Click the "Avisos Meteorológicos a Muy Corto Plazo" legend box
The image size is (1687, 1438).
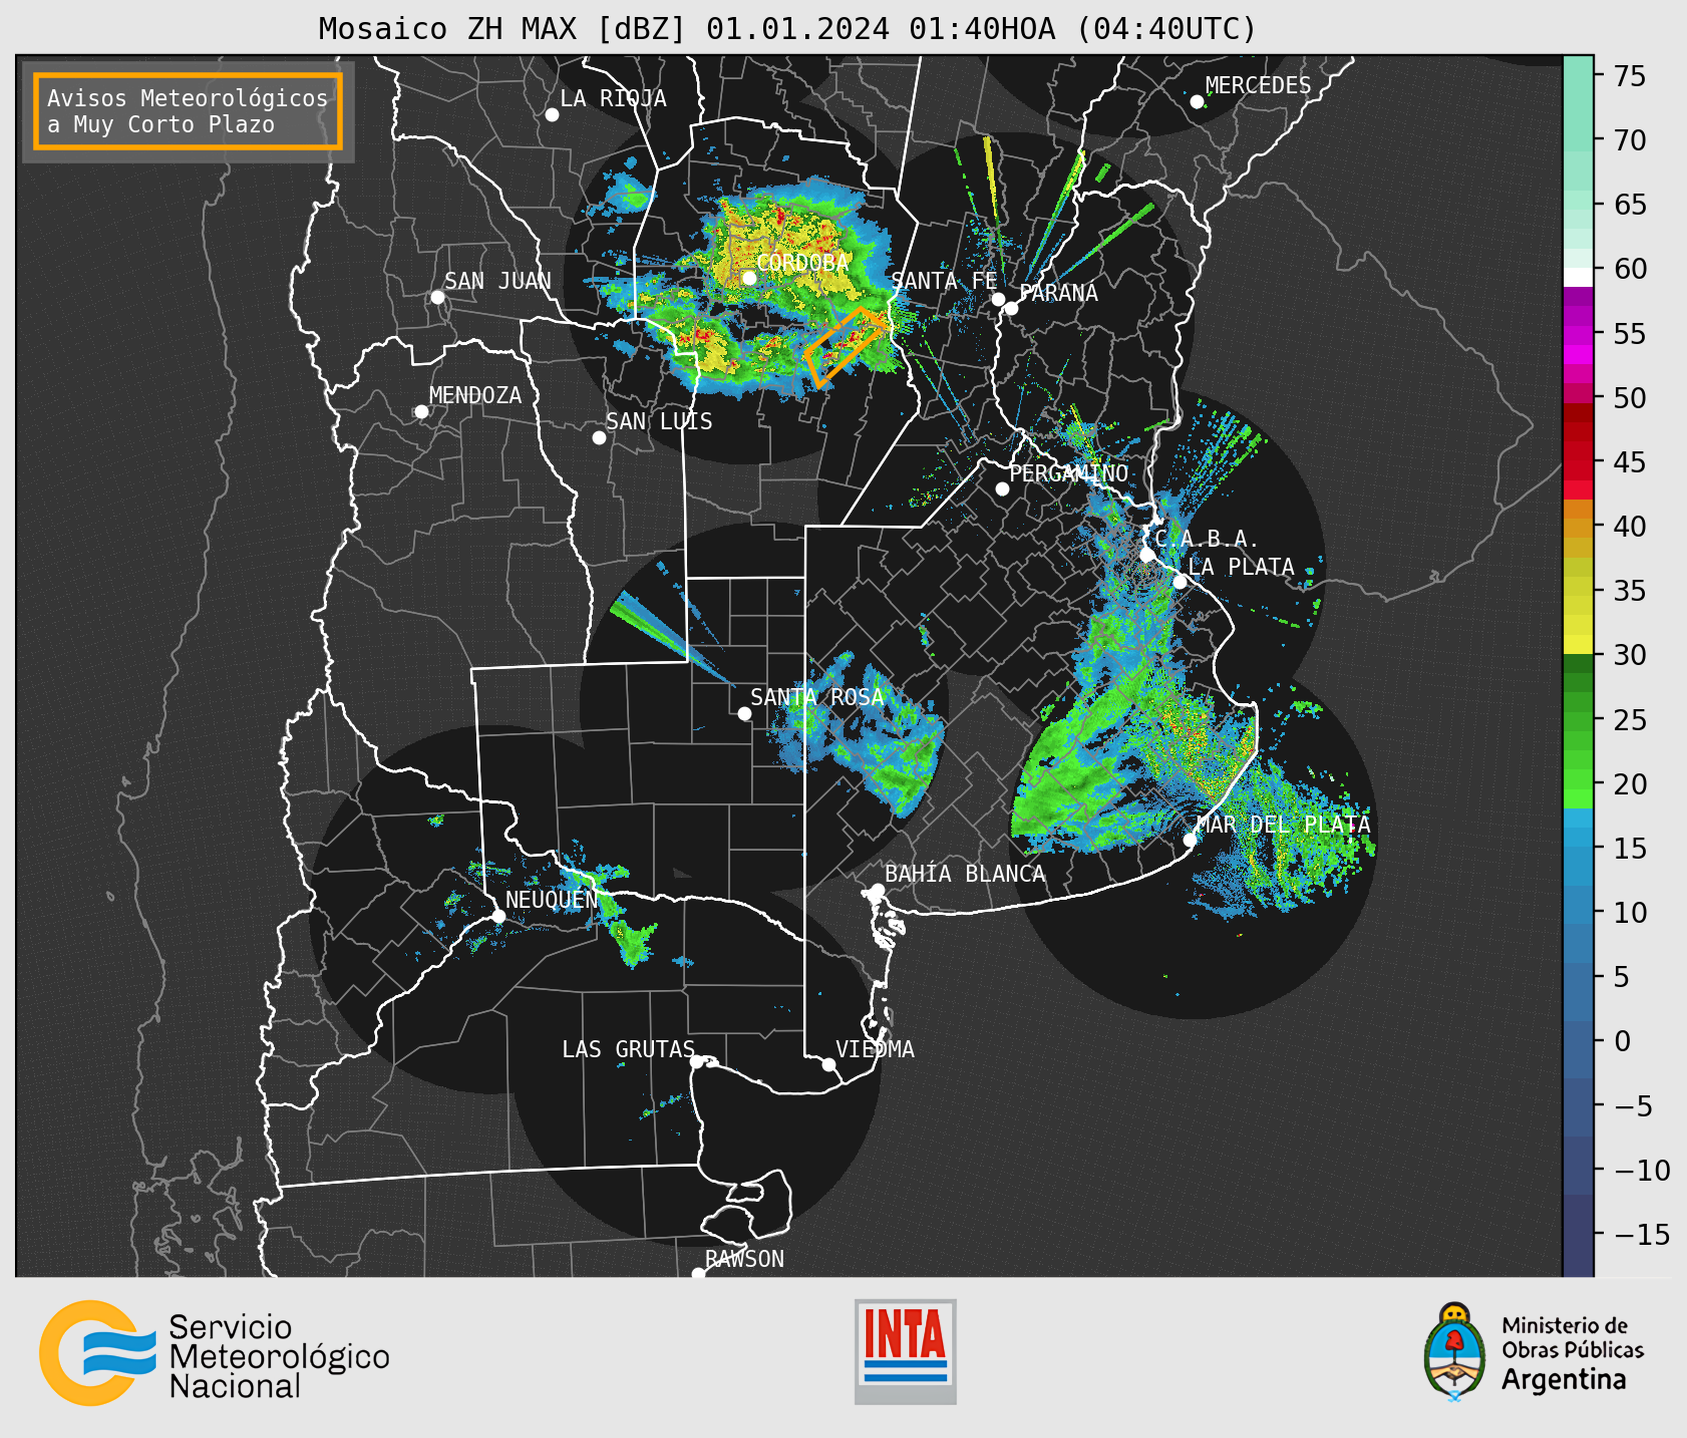(x=188, y=111)
